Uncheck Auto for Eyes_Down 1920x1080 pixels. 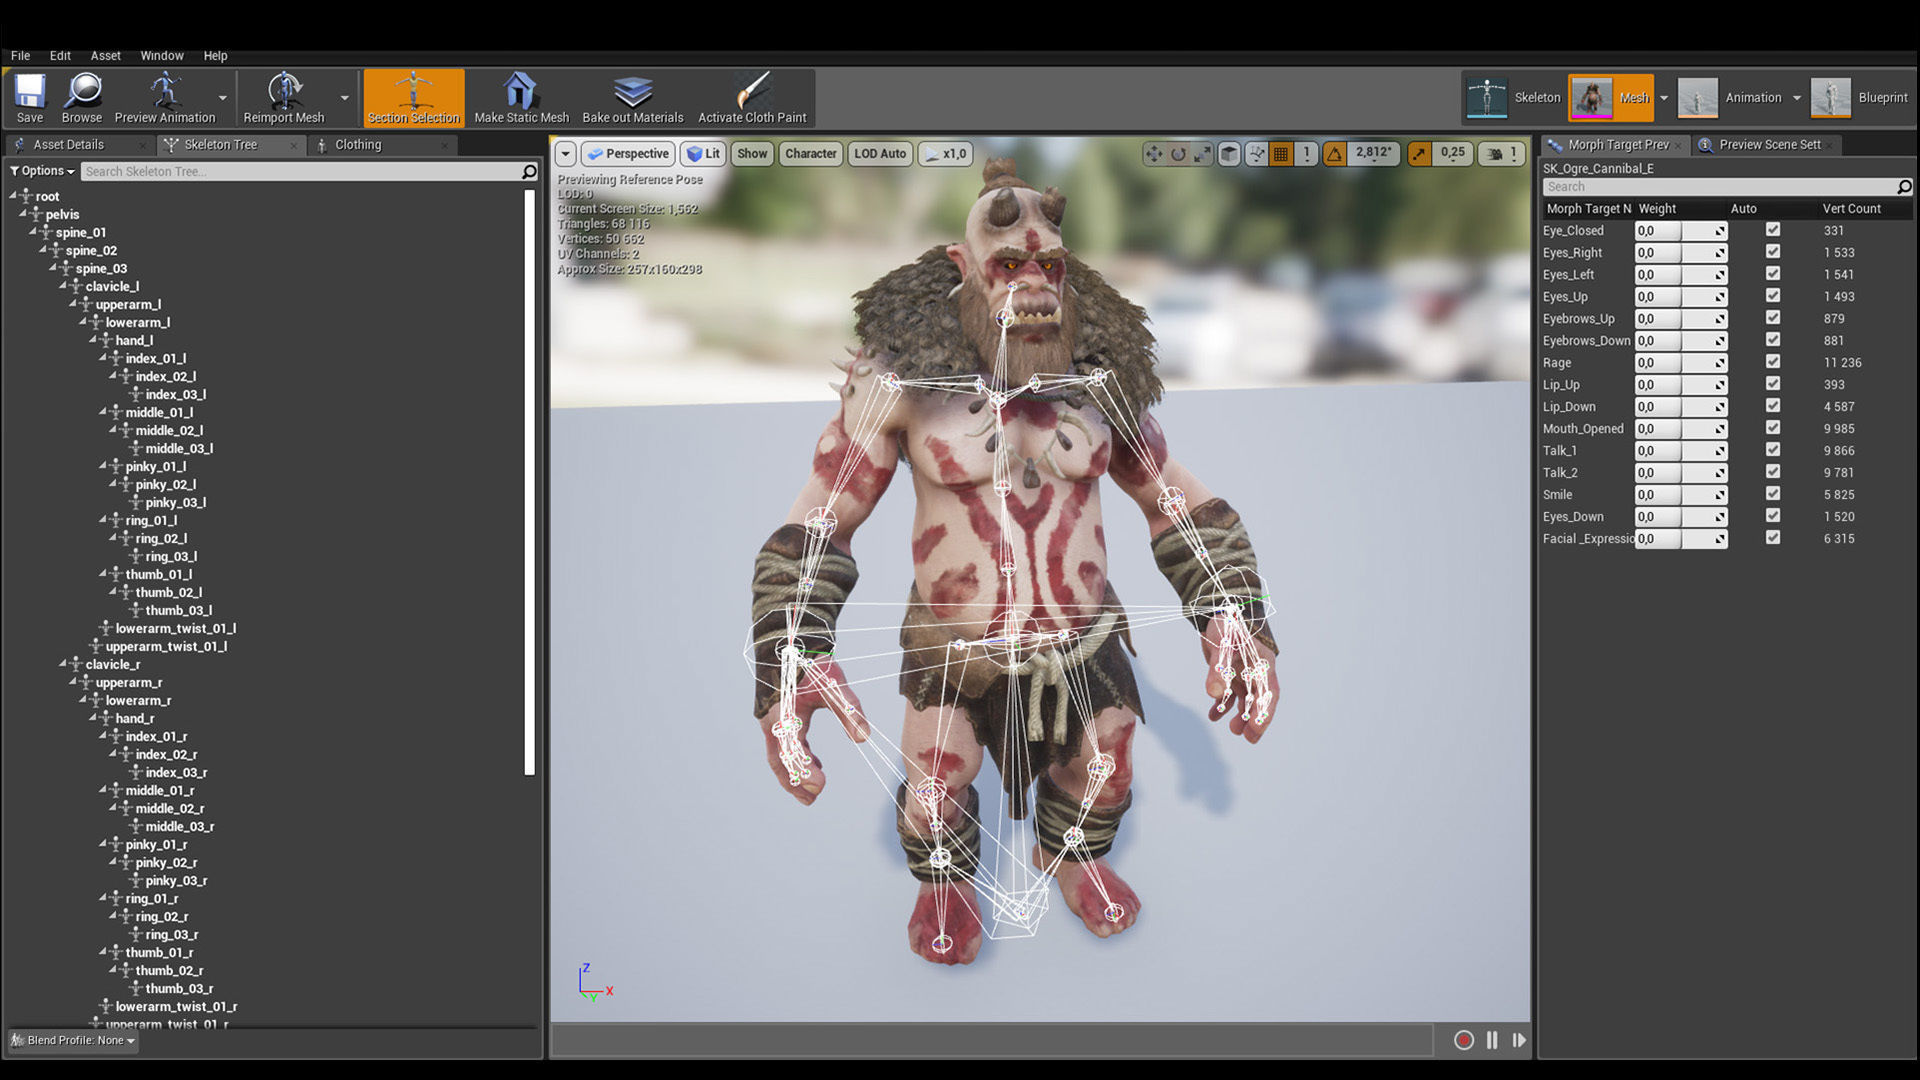(1773, 516)
